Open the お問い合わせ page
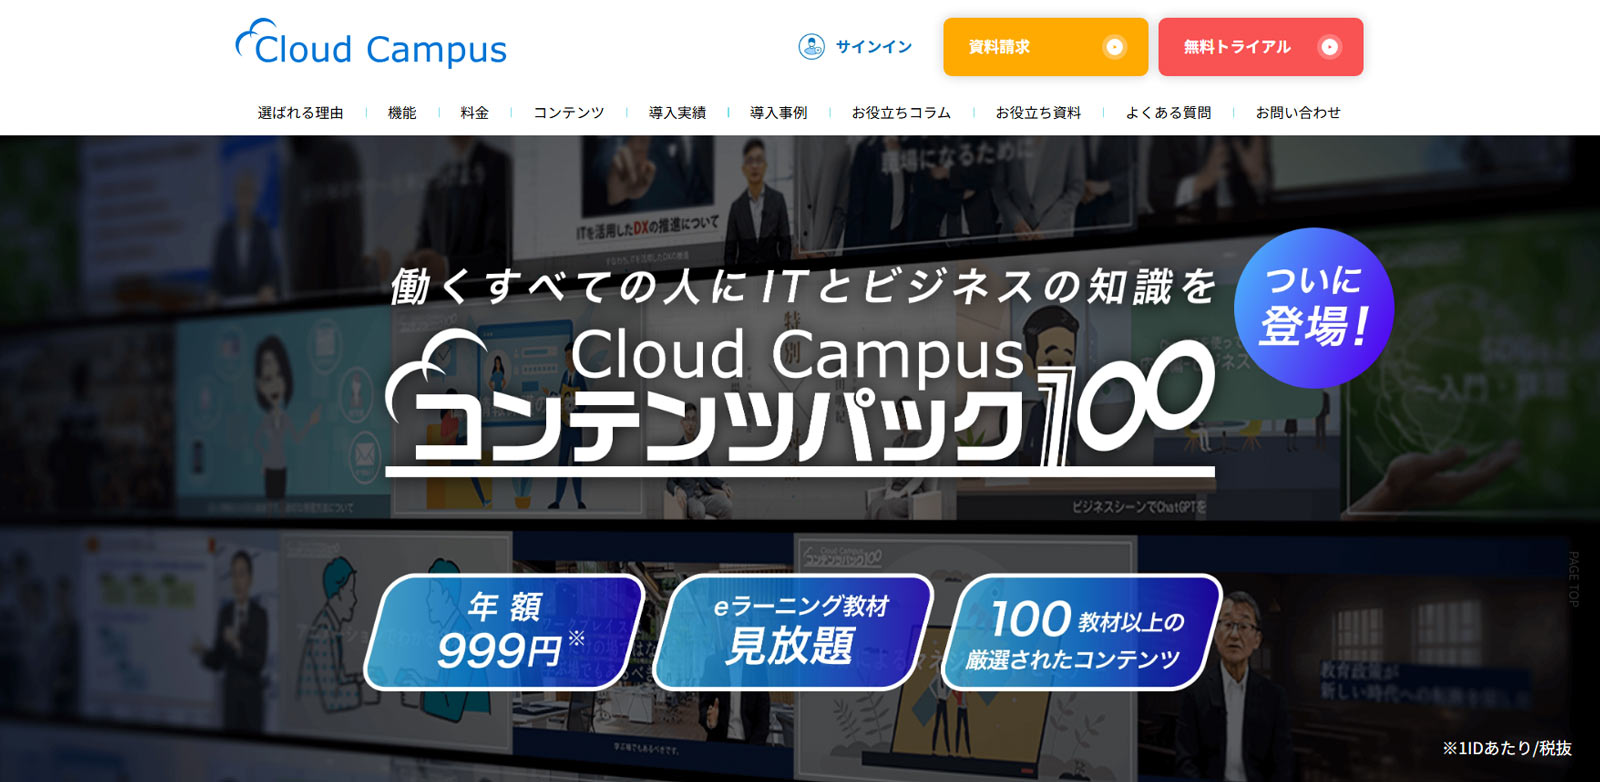 [1298, 113]
